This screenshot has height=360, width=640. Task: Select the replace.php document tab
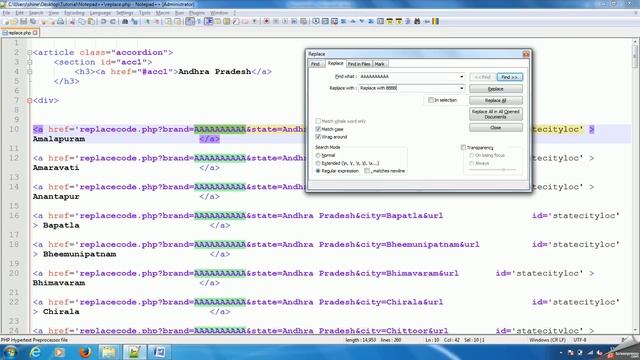coord(19,32)
